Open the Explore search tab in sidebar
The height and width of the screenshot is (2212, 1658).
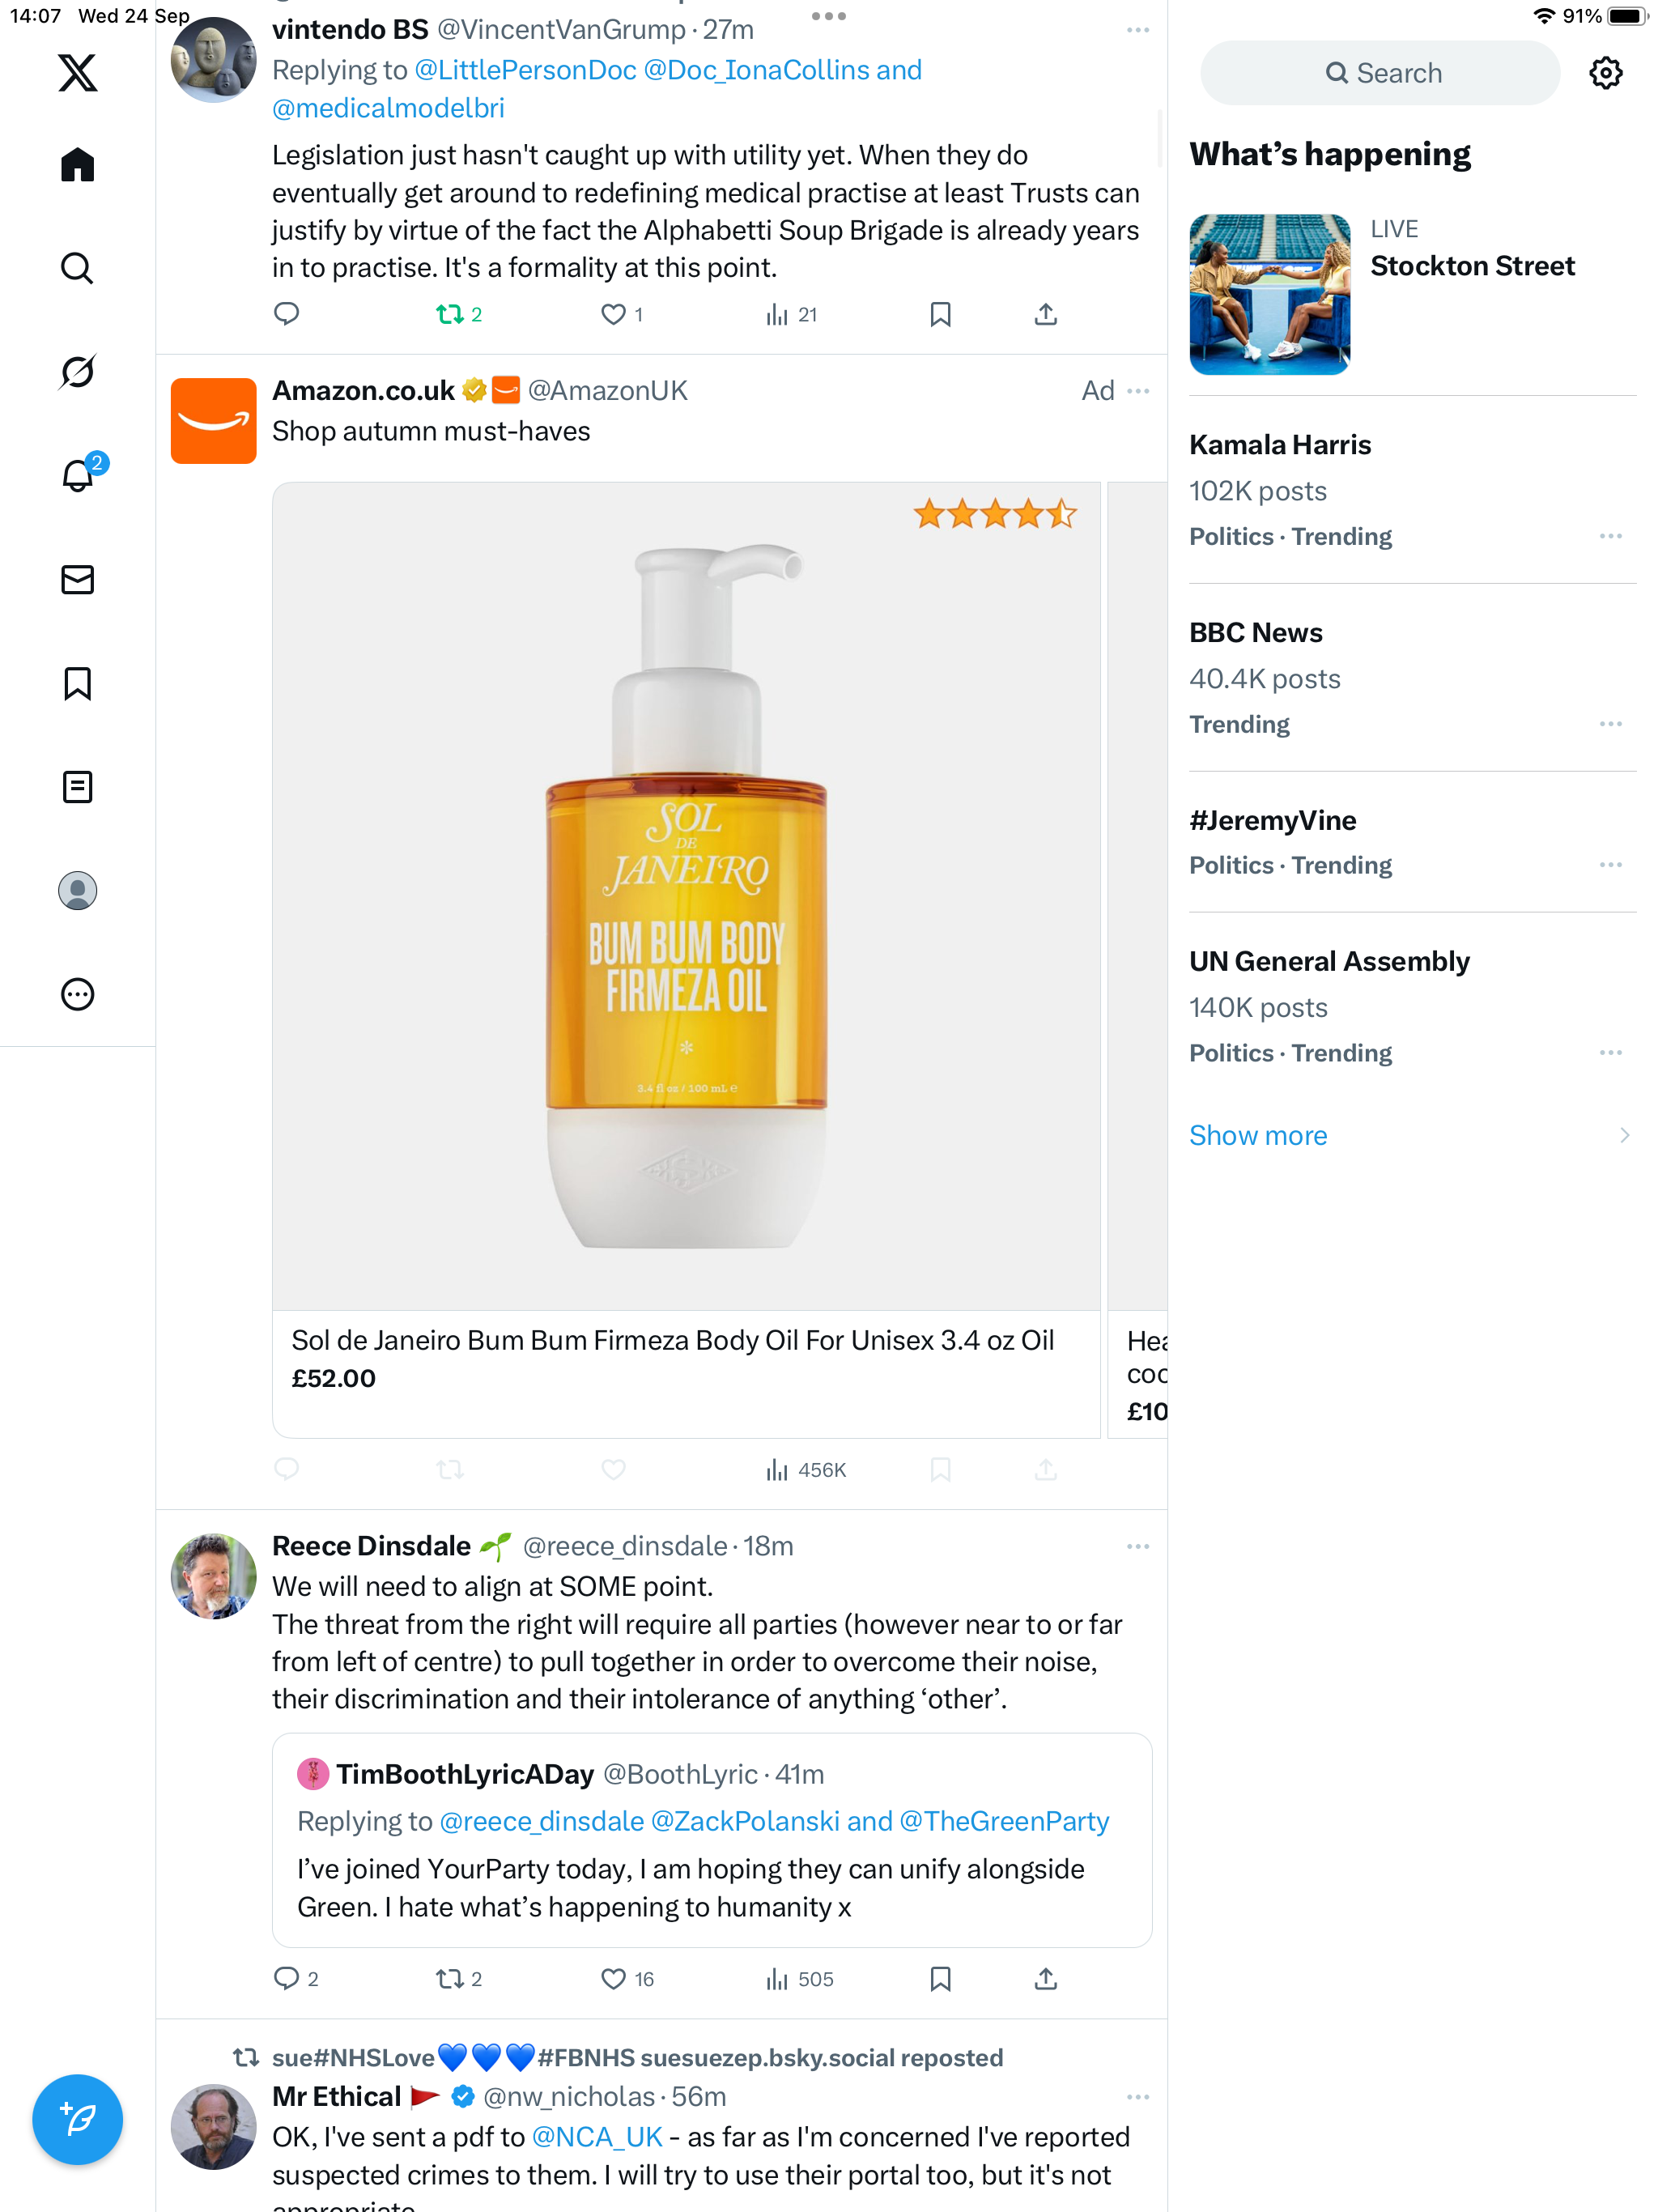click(x=77, y=268)
